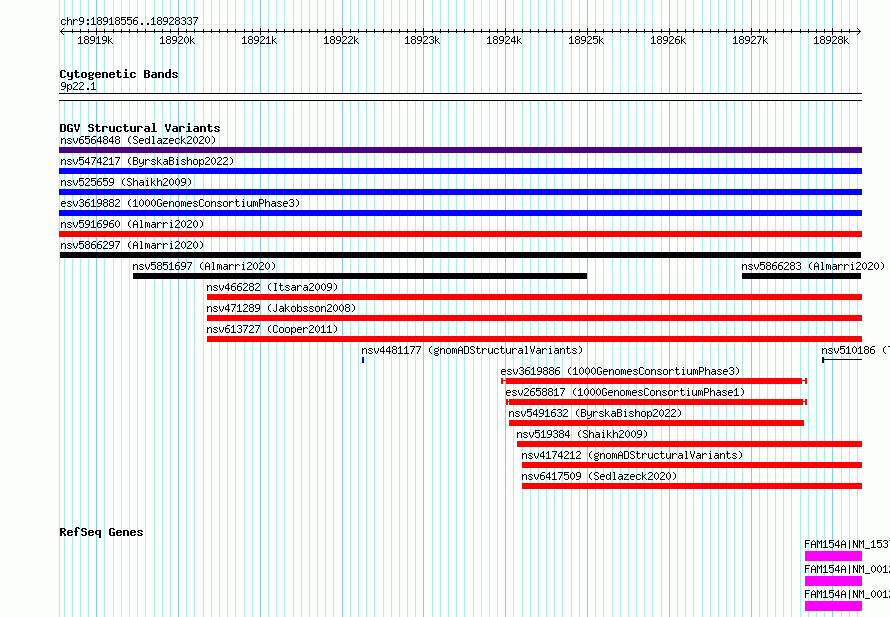Click the bottom magenta FAM154A gene bar
The image size is (890, 617).
(833, 606)
